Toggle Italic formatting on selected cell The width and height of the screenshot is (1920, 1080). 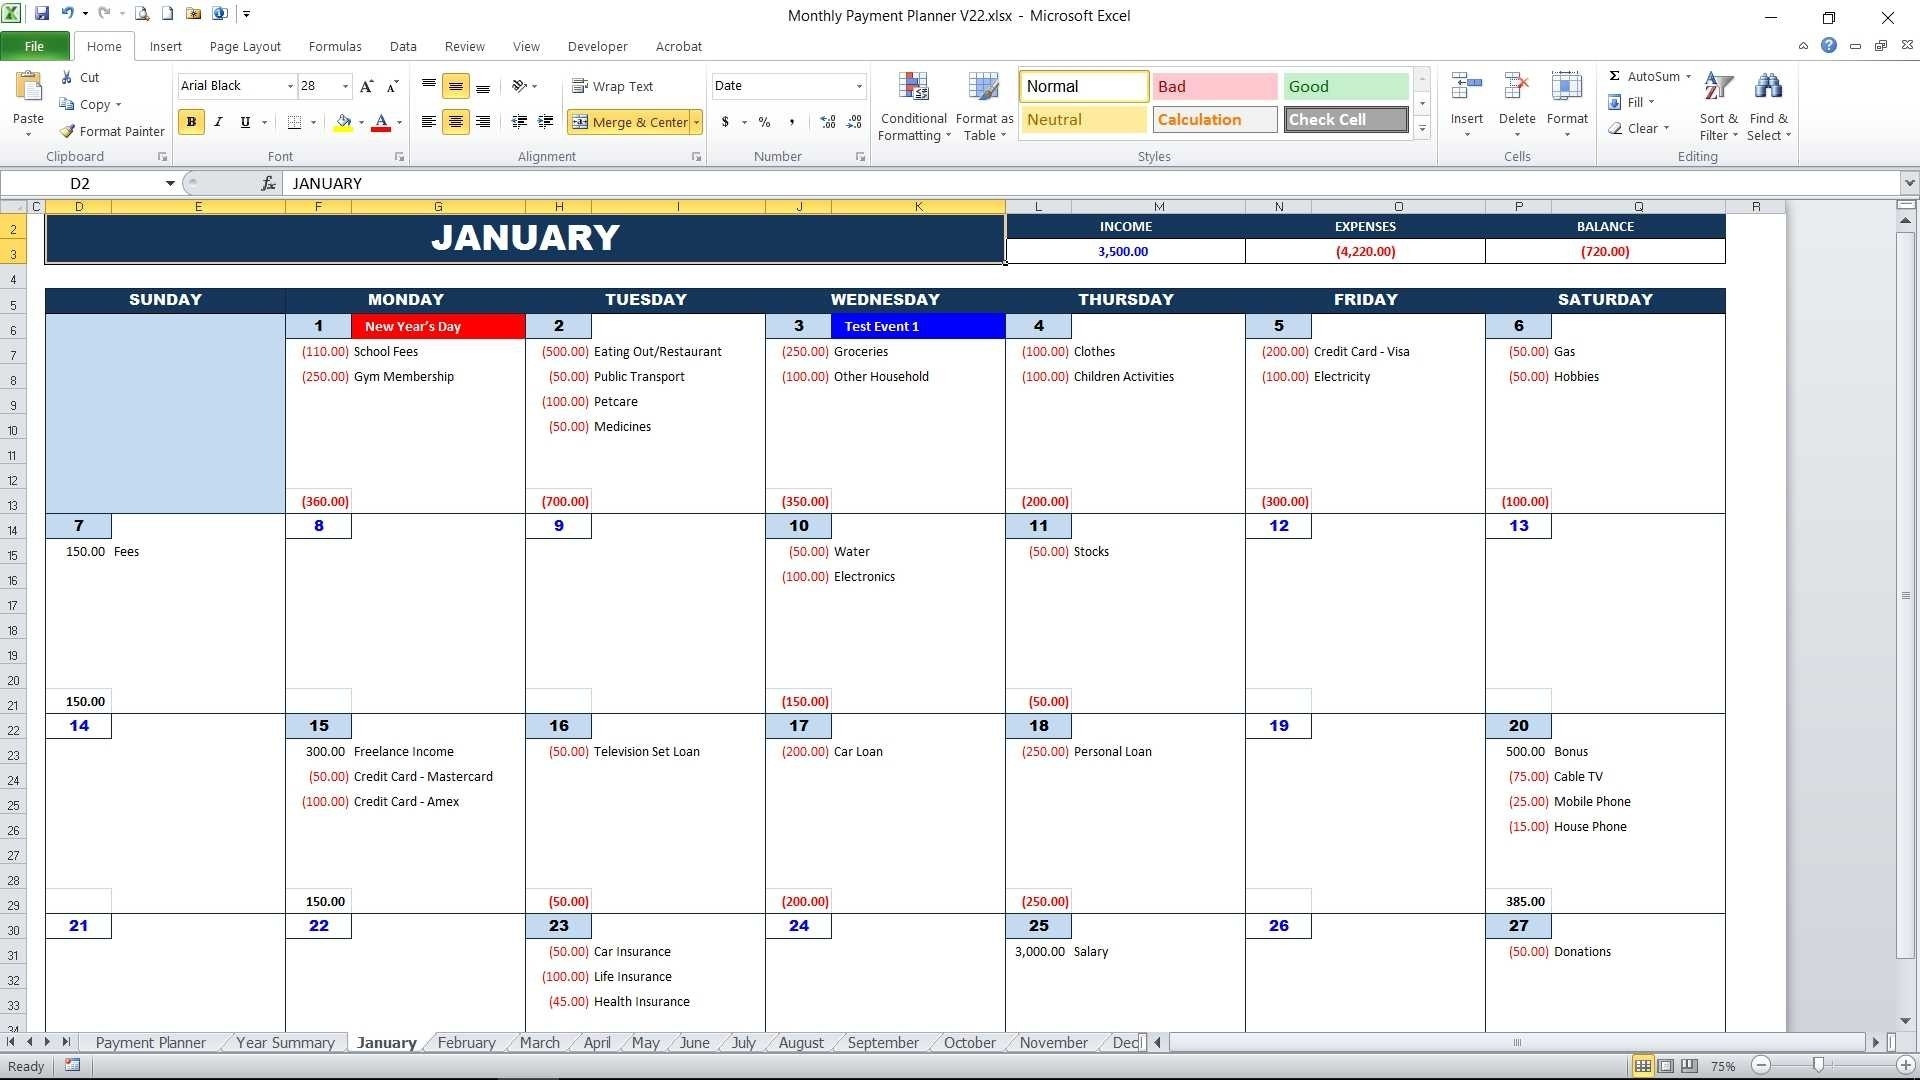pos(218,121)
